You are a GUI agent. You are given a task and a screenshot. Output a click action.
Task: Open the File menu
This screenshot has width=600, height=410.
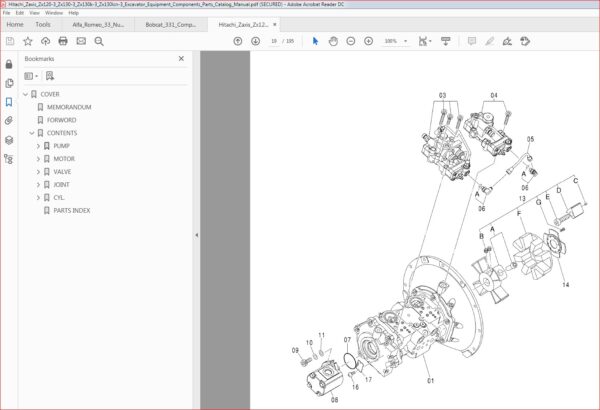[x=7, y=13]
